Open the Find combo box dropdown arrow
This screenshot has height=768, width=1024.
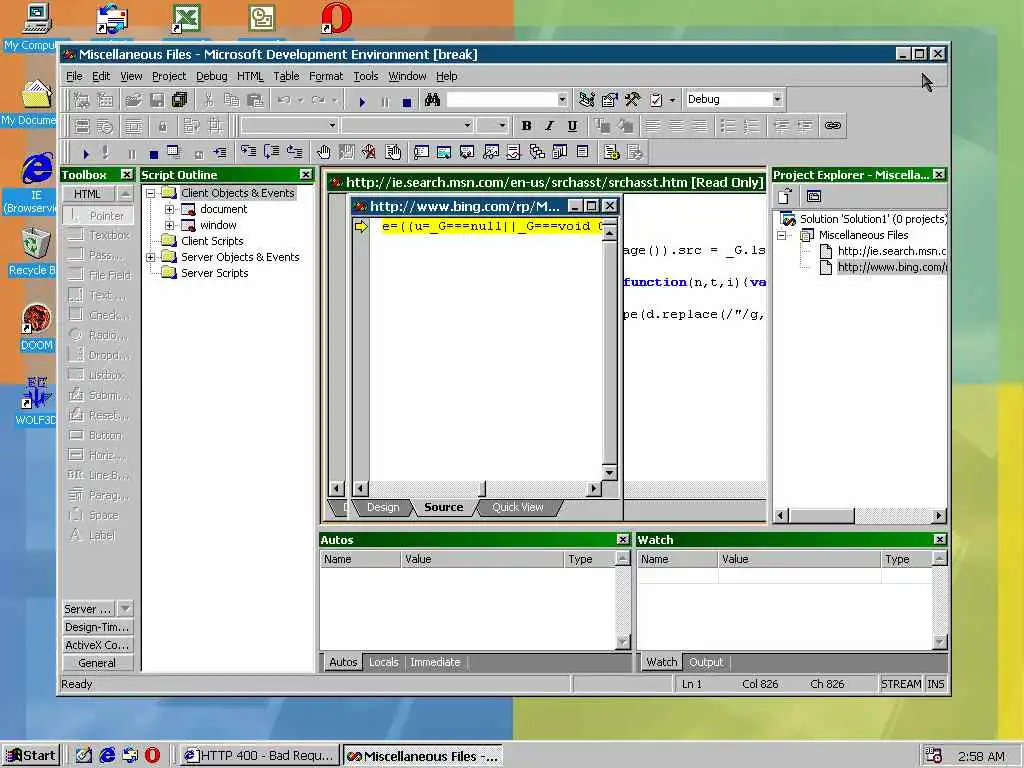[x=562, y=99]
